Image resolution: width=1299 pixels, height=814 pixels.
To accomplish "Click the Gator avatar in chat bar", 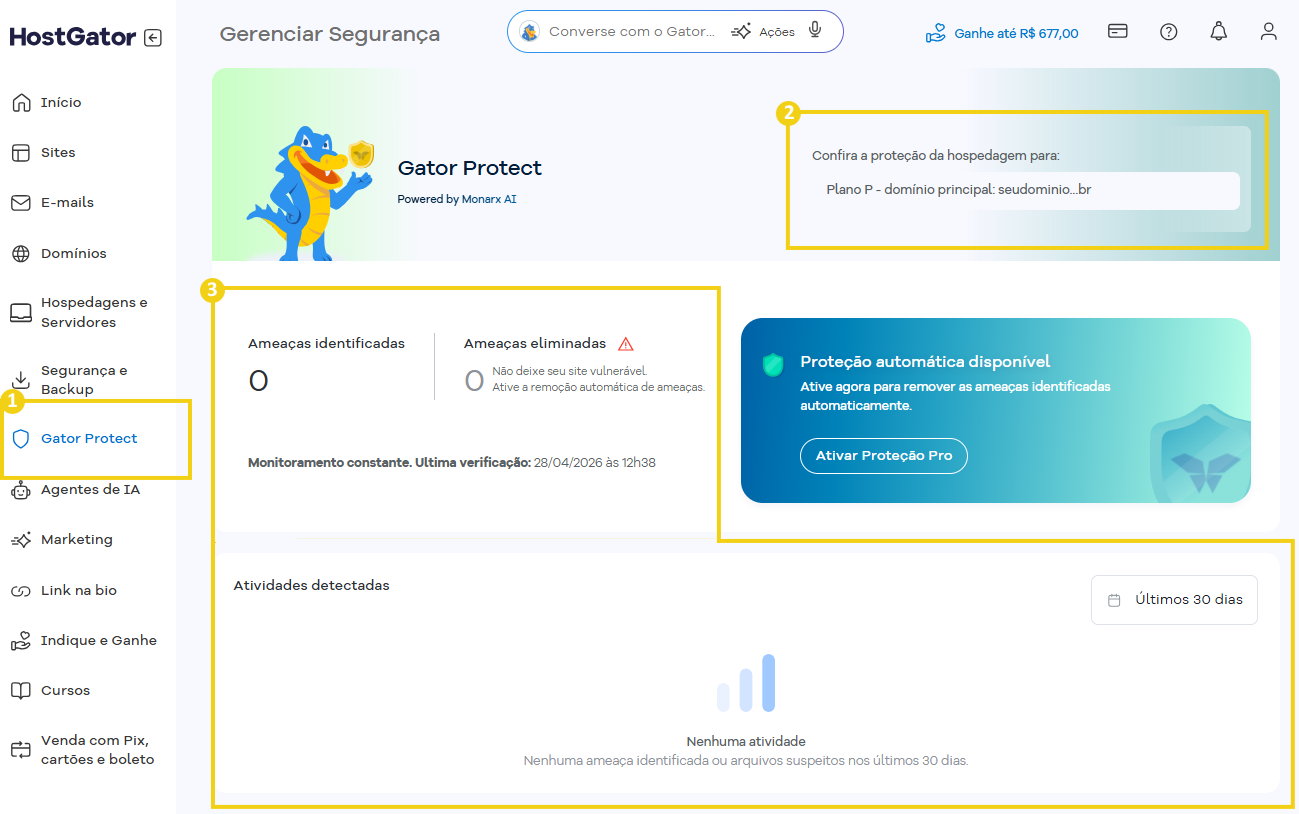I will (530, 32).
